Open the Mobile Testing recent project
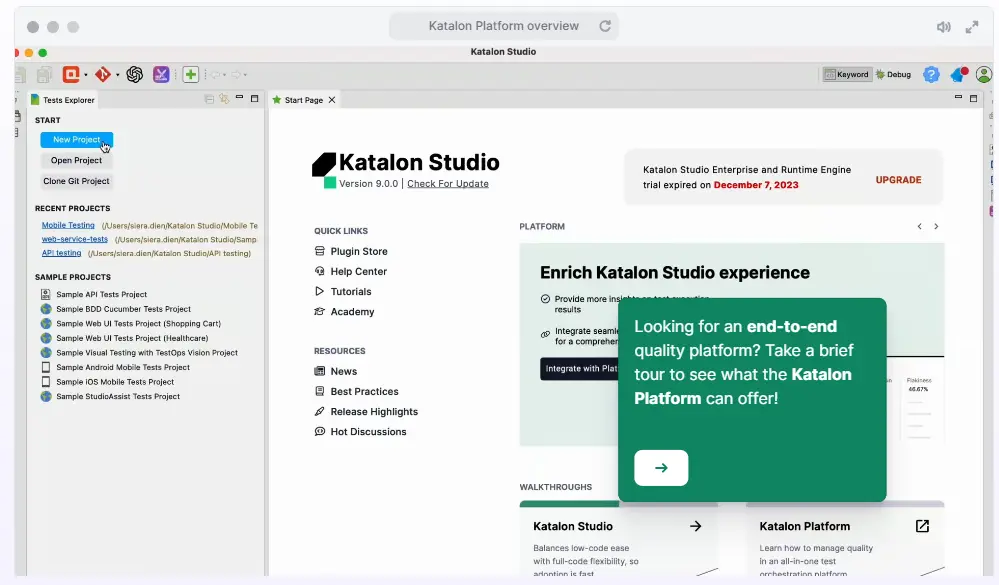 click(x=68, y=226)
